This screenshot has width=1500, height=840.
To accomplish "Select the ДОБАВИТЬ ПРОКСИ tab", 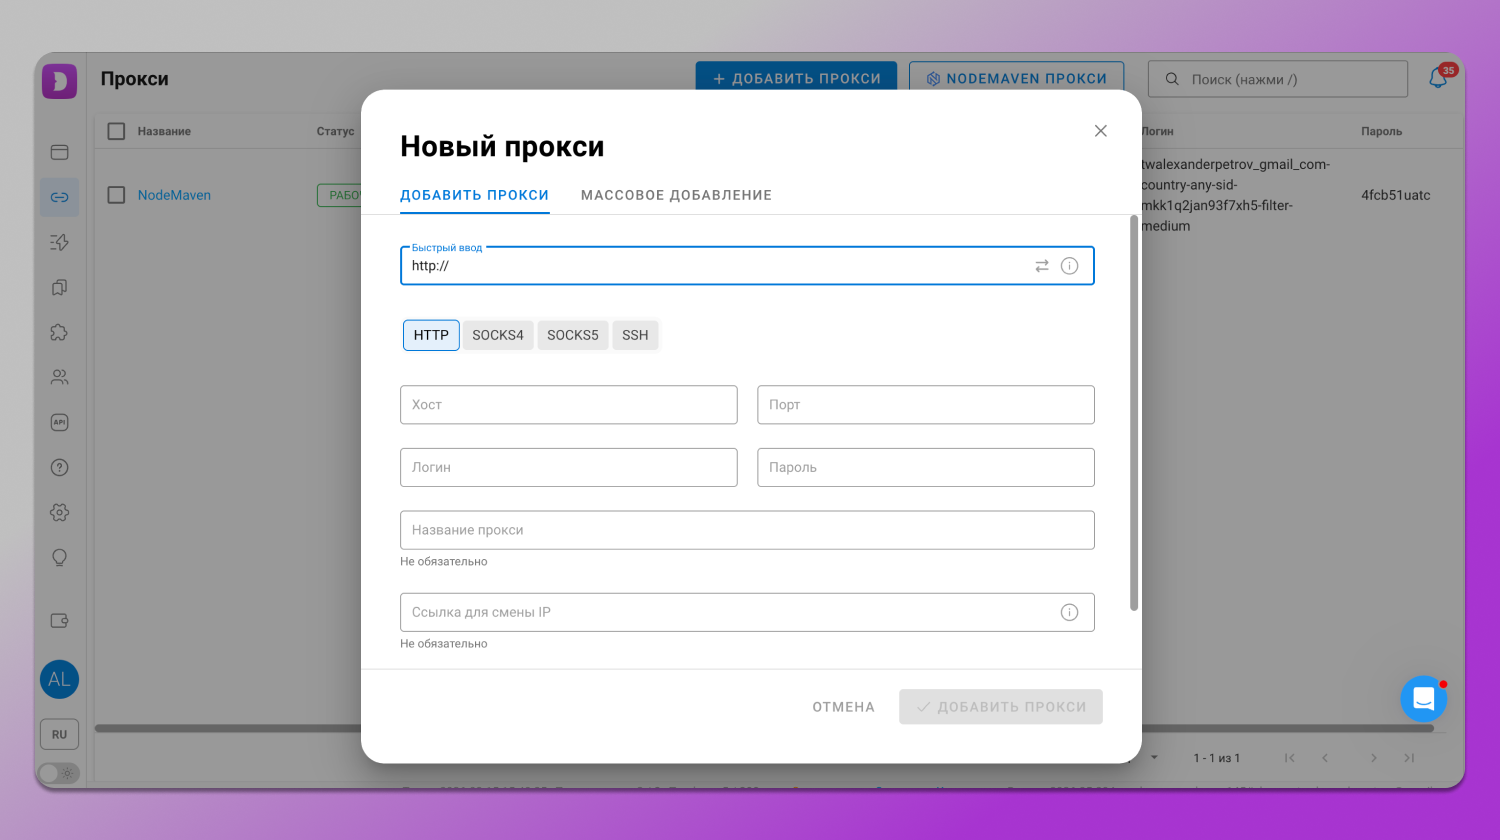I will click(474, 195).
